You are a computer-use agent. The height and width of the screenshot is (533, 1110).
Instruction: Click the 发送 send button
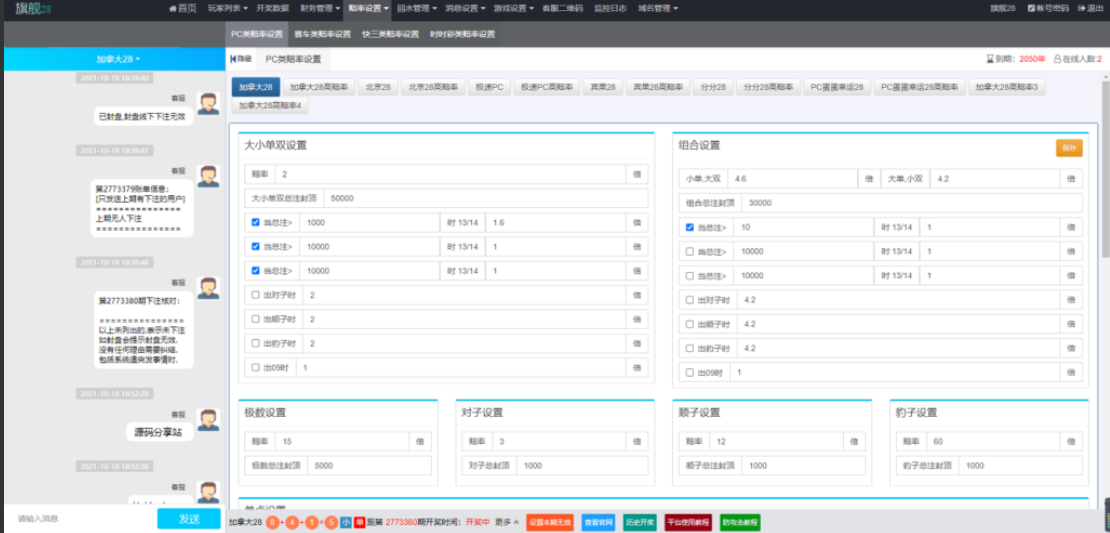pos(188,519)
